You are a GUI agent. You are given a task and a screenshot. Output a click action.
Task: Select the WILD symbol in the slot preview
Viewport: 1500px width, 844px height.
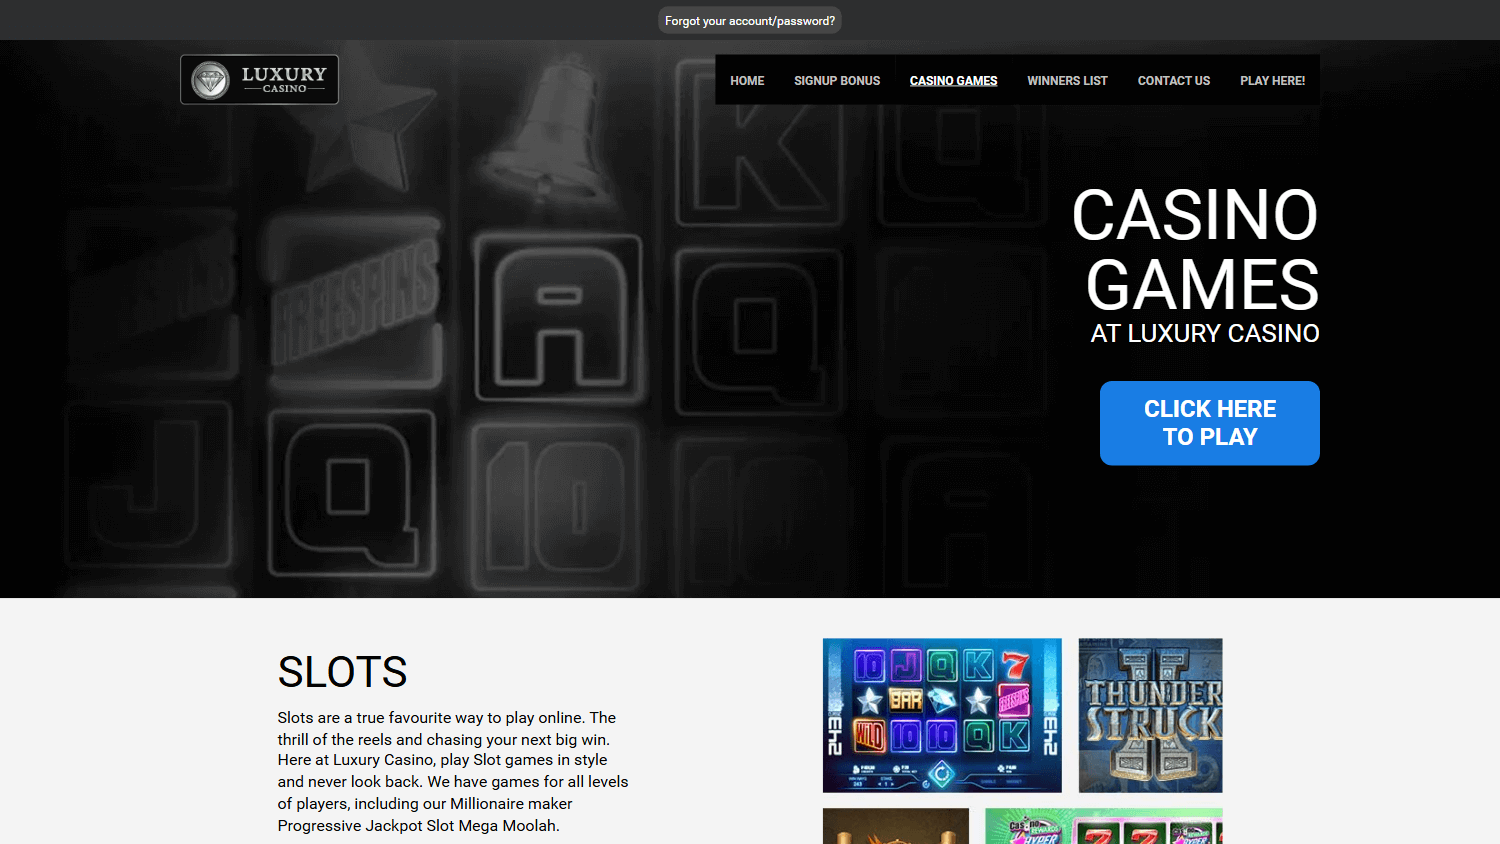[868, 736]
